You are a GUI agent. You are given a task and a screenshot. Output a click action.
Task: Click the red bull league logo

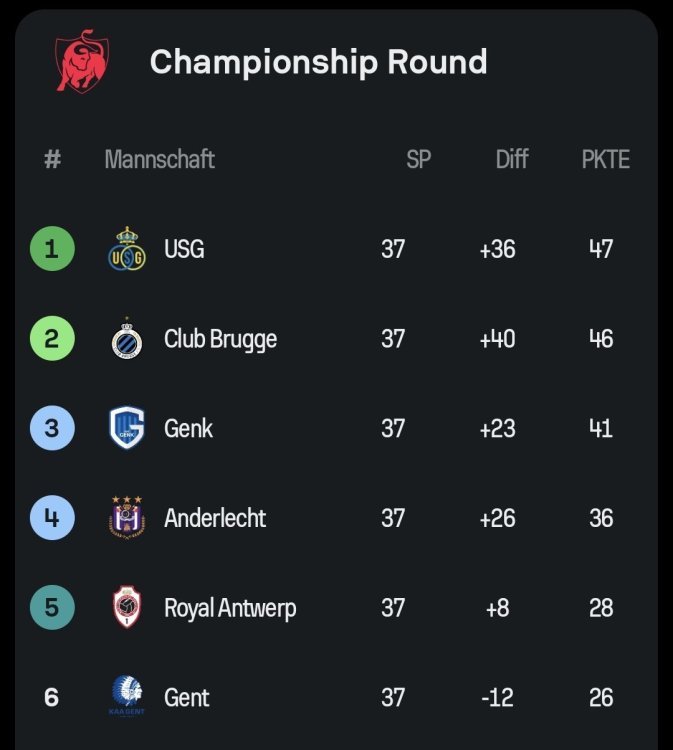click(x=82, y=61)
